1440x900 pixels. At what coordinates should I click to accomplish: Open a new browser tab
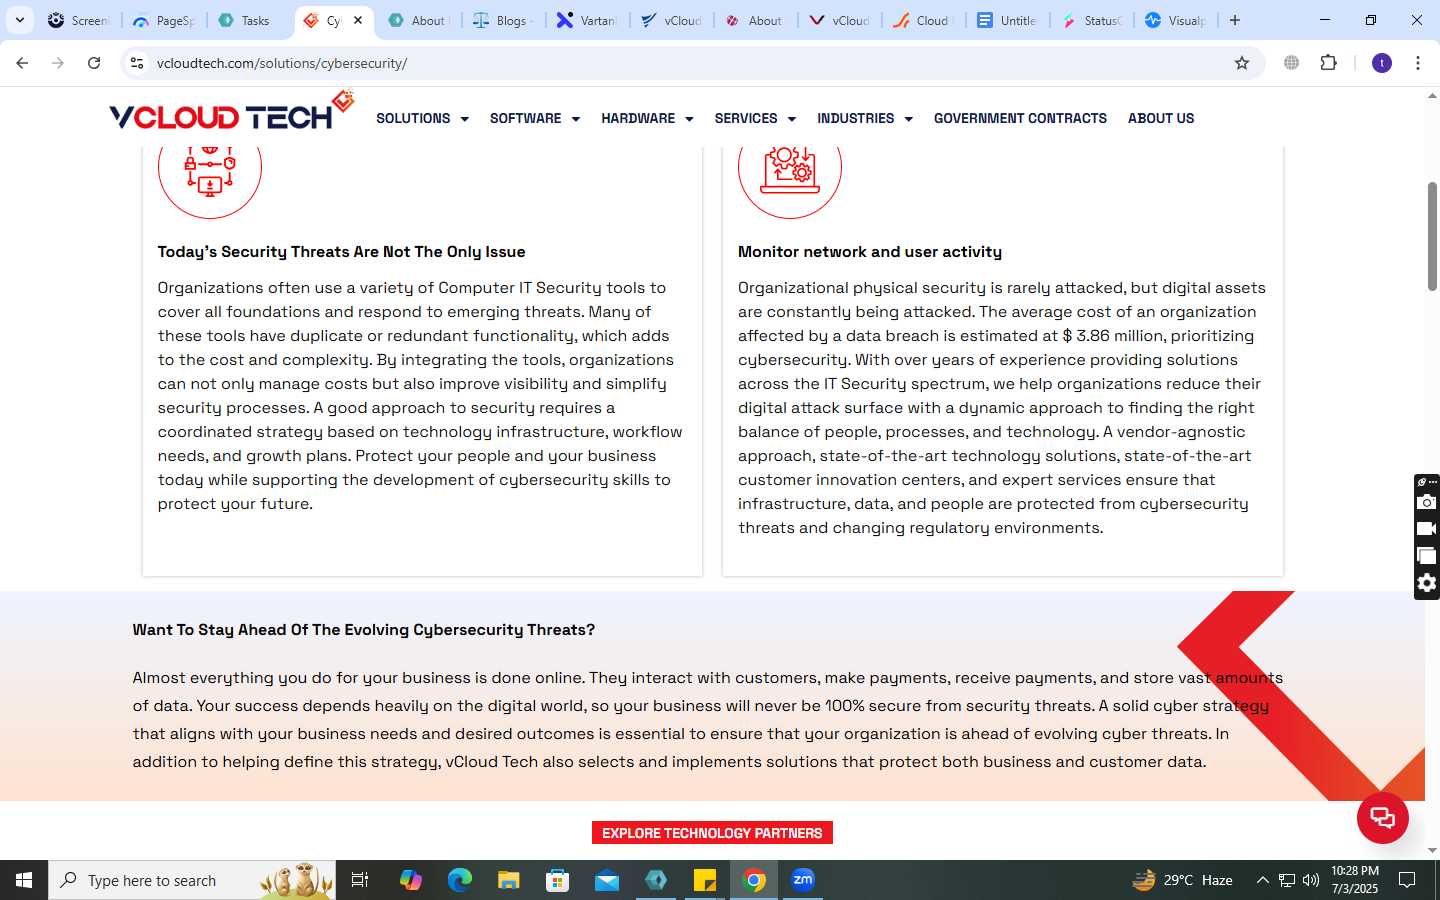[1235, 20]
